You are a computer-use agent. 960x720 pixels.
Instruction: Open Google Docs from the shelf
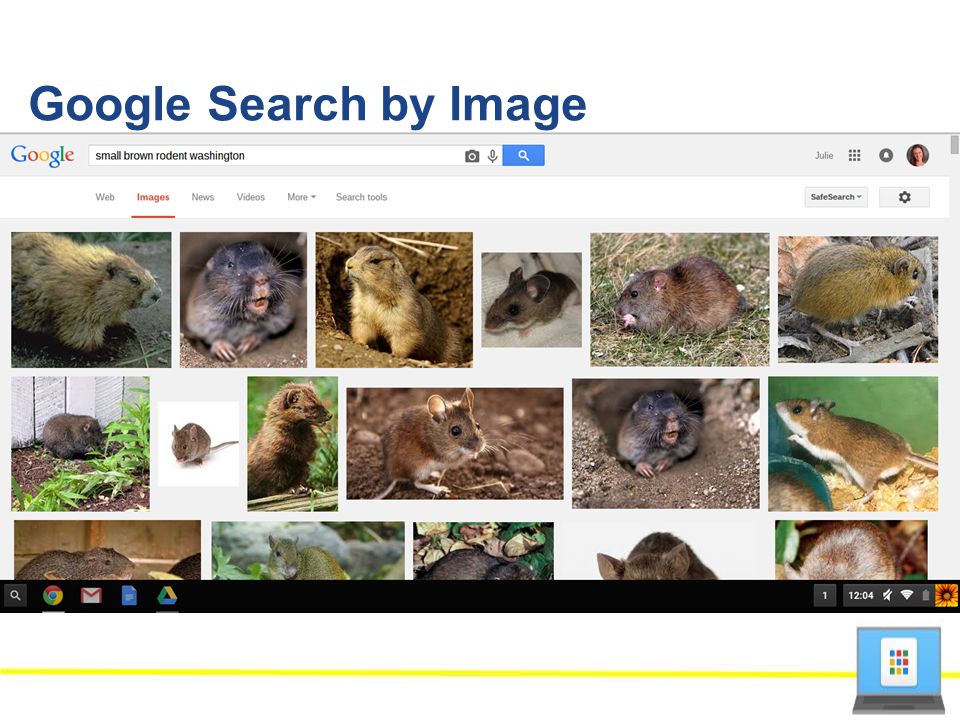(x=129, y=595)
